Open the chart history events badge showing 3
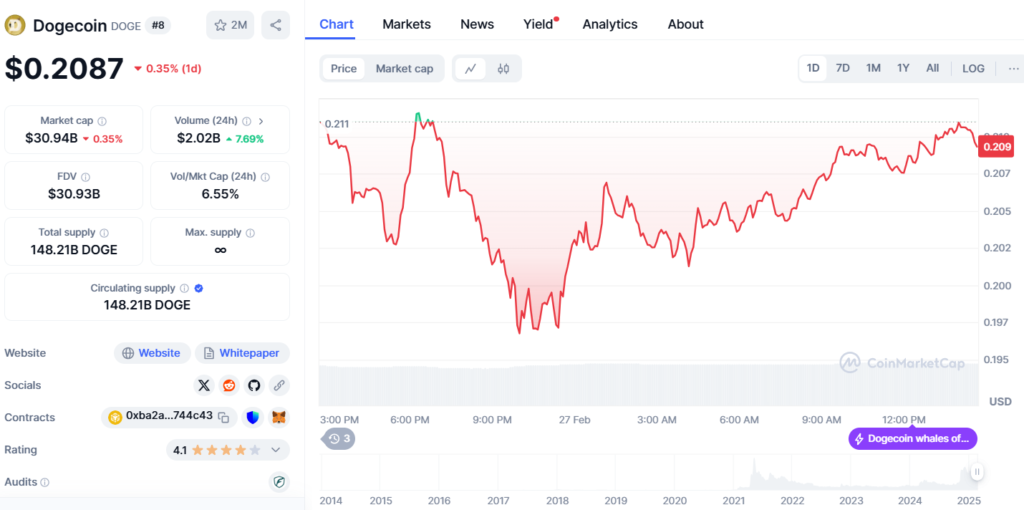 (x=340, y=438)
